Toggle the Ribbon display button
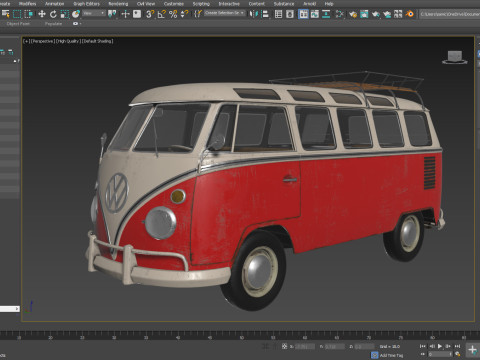 pos(303,14)
